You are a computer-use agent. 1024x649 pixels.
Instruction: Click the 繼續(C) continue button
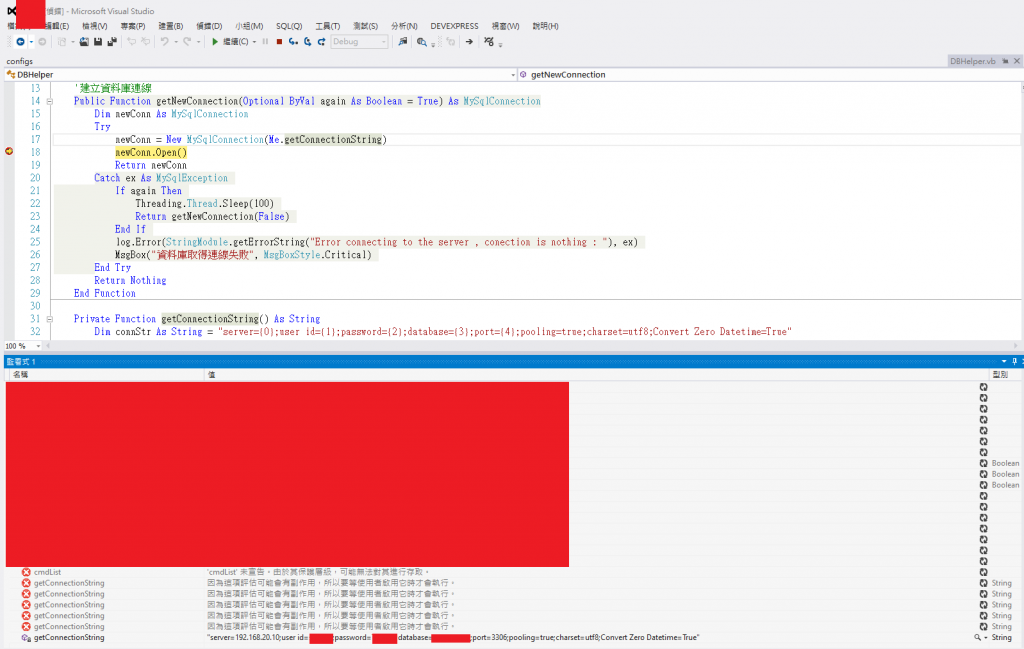230,42
